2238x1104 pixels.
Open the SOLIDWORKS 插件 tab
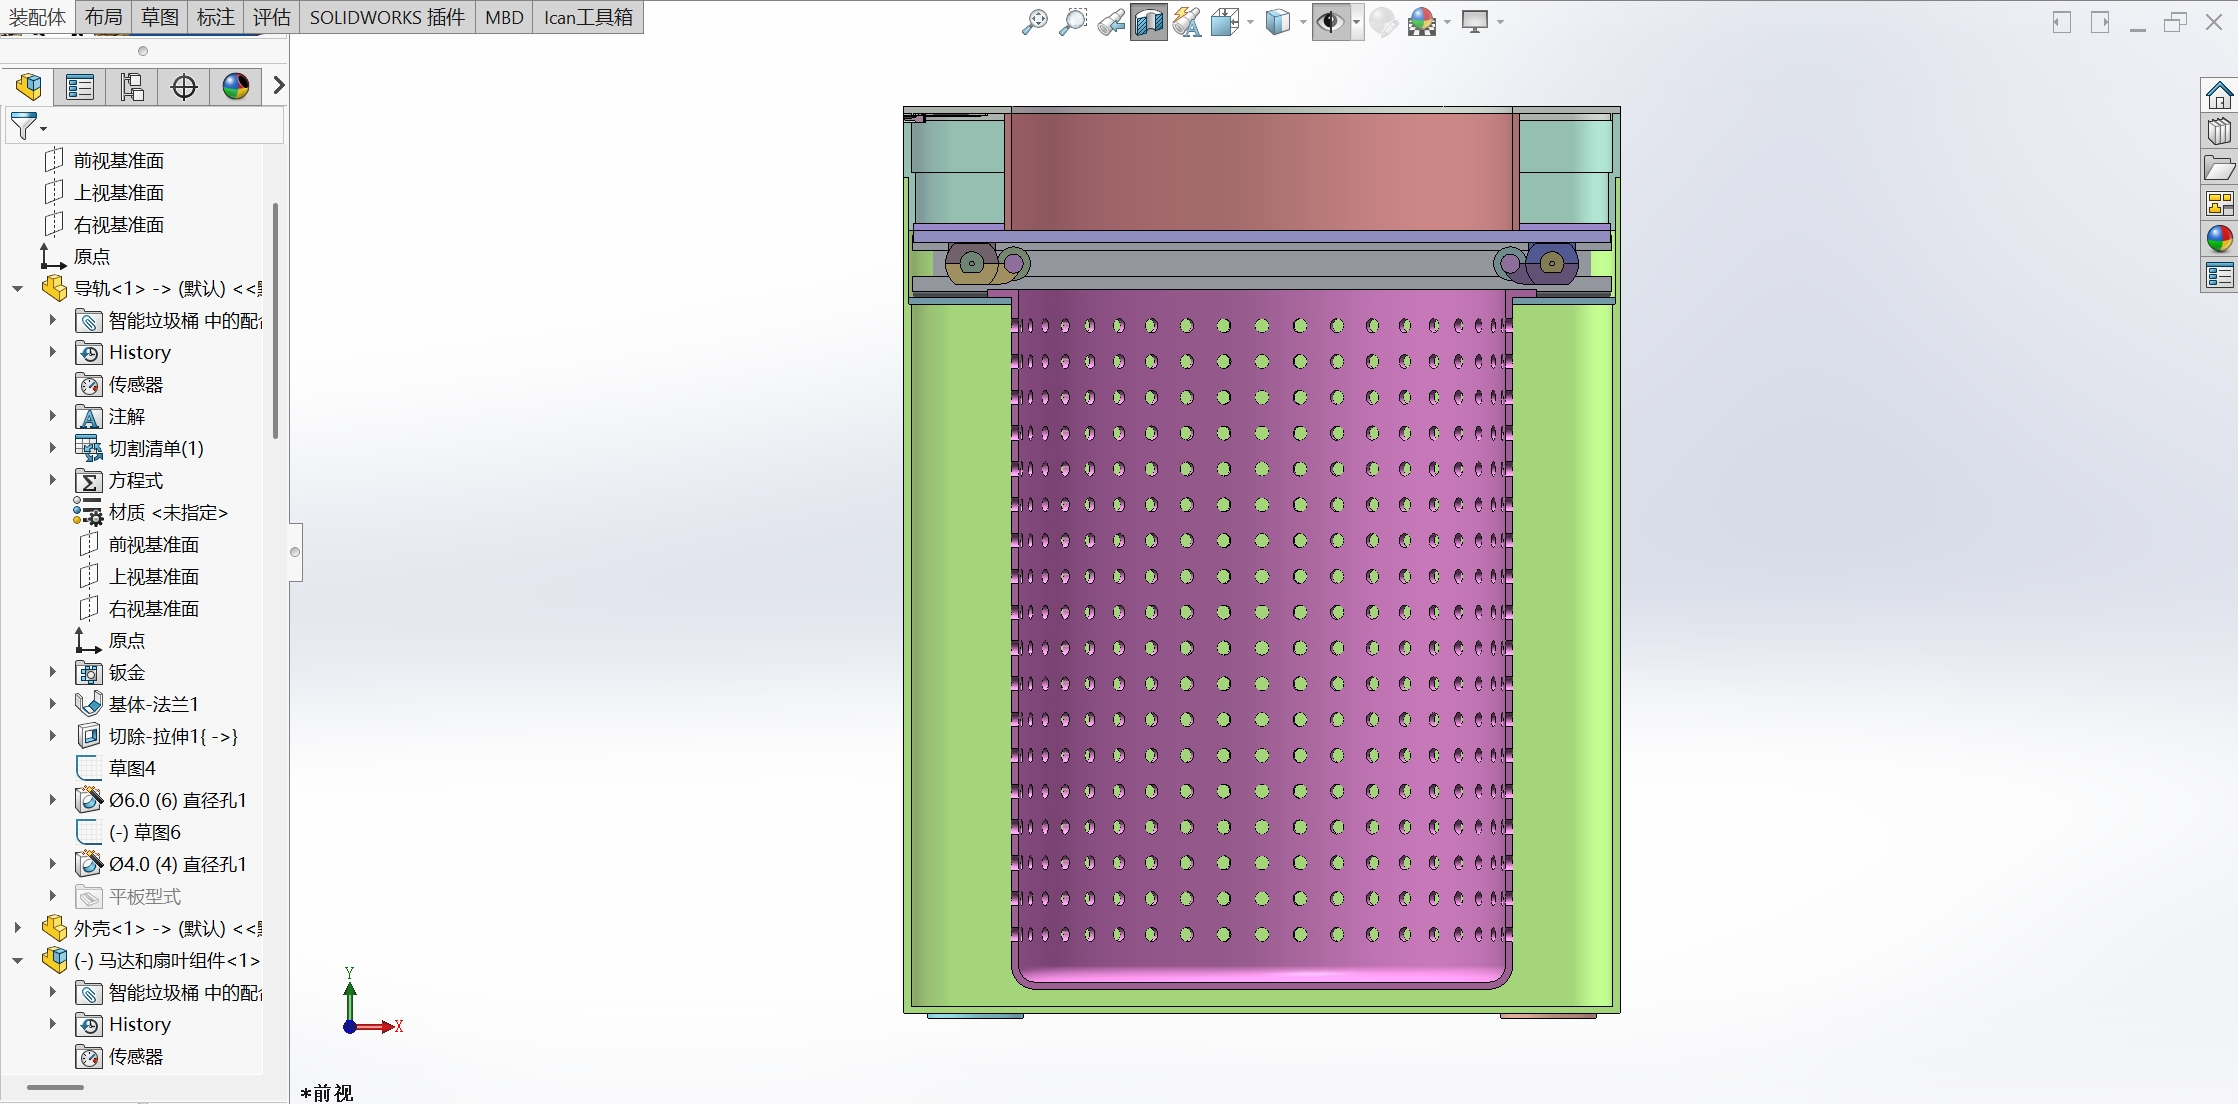(x=387, y=17)
